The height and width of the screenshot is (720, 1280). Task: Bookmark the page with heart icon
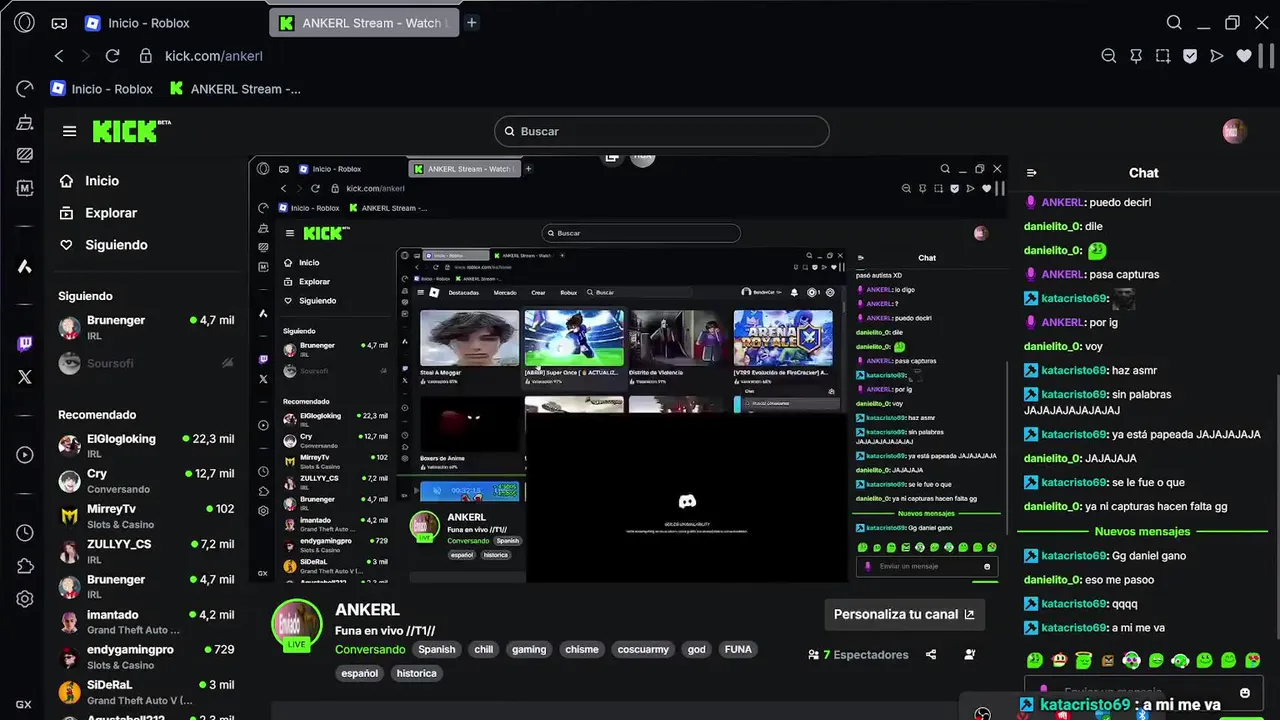(x=1244, y=56)
